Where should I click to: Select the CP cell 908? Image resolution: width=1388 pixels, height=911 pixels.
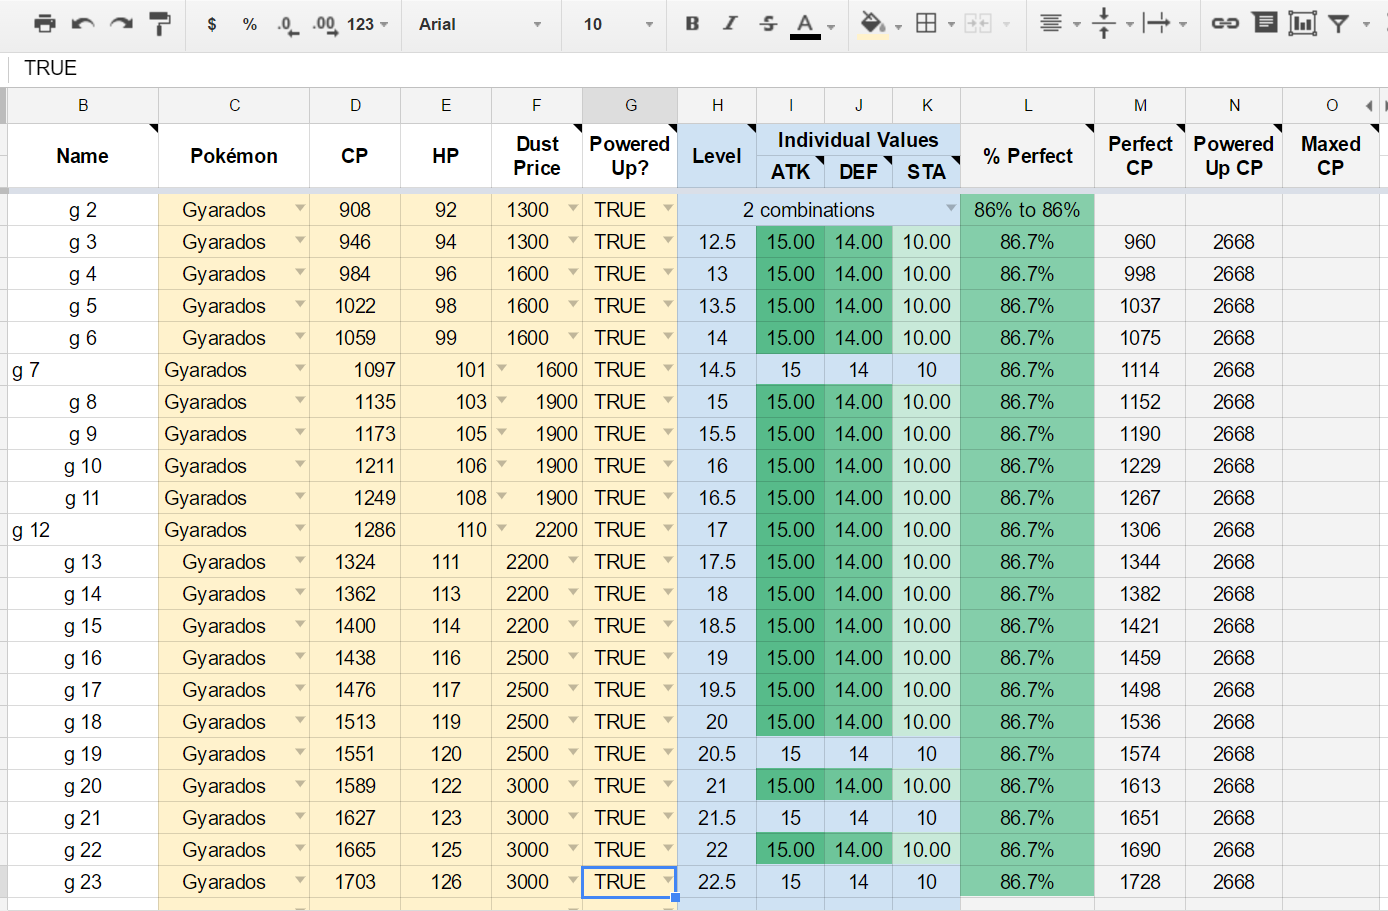click(355, 210)
